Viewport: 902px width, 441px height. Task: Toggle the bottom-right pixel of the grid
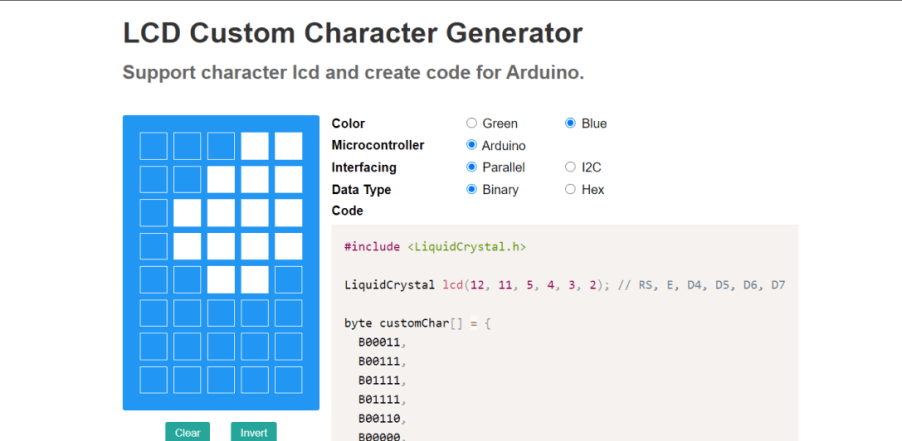pyautogui.click(x=288, y=380)
